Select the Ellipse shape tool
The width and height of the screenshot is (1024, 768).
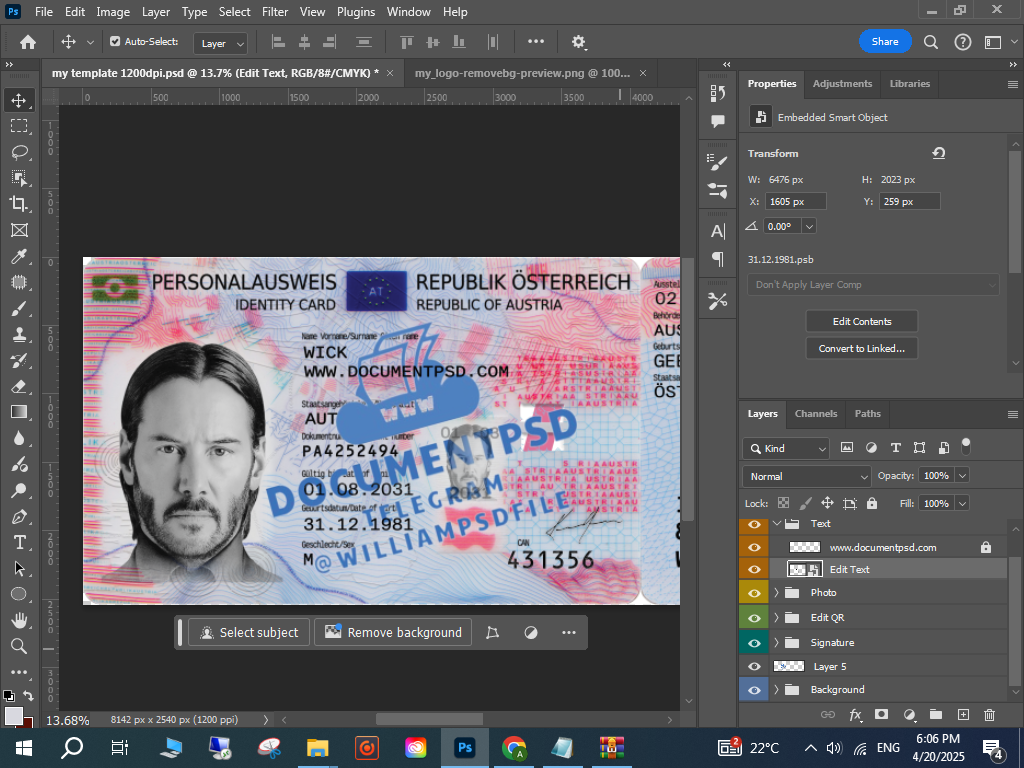click(x=19, y=594)
